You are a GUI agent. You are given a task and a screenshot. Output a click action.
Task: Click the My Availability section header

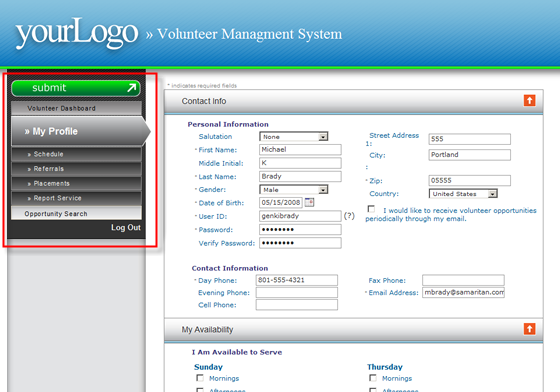coord(354,330)
